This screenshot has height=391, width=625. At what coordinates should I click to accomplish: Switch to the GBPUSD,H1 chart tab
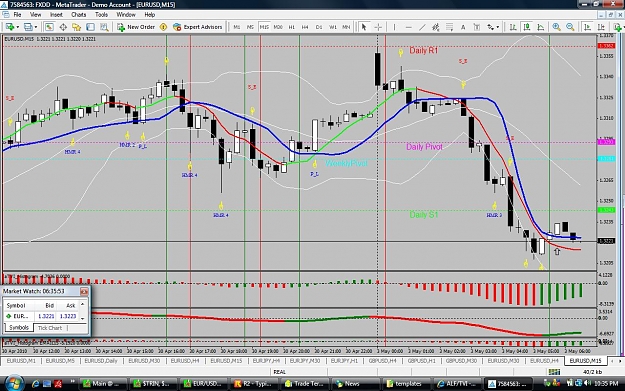[x=421, y=361]
